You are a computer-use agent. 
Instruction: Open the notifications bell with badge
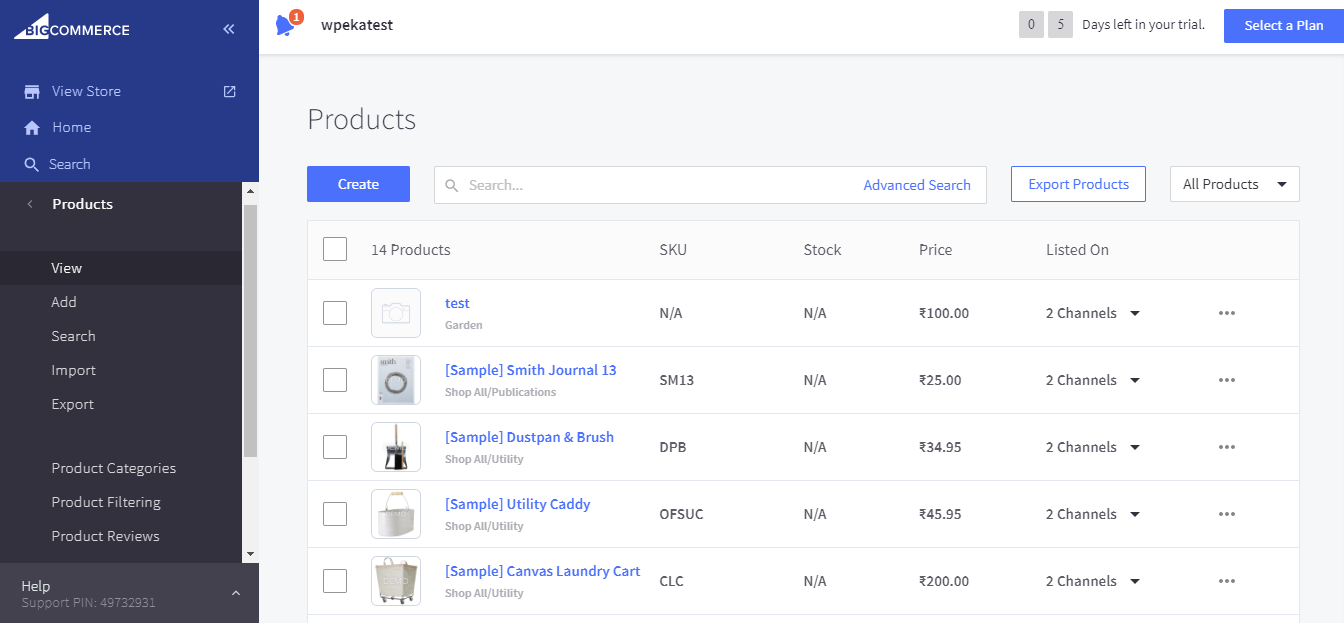tap(283, 24)
